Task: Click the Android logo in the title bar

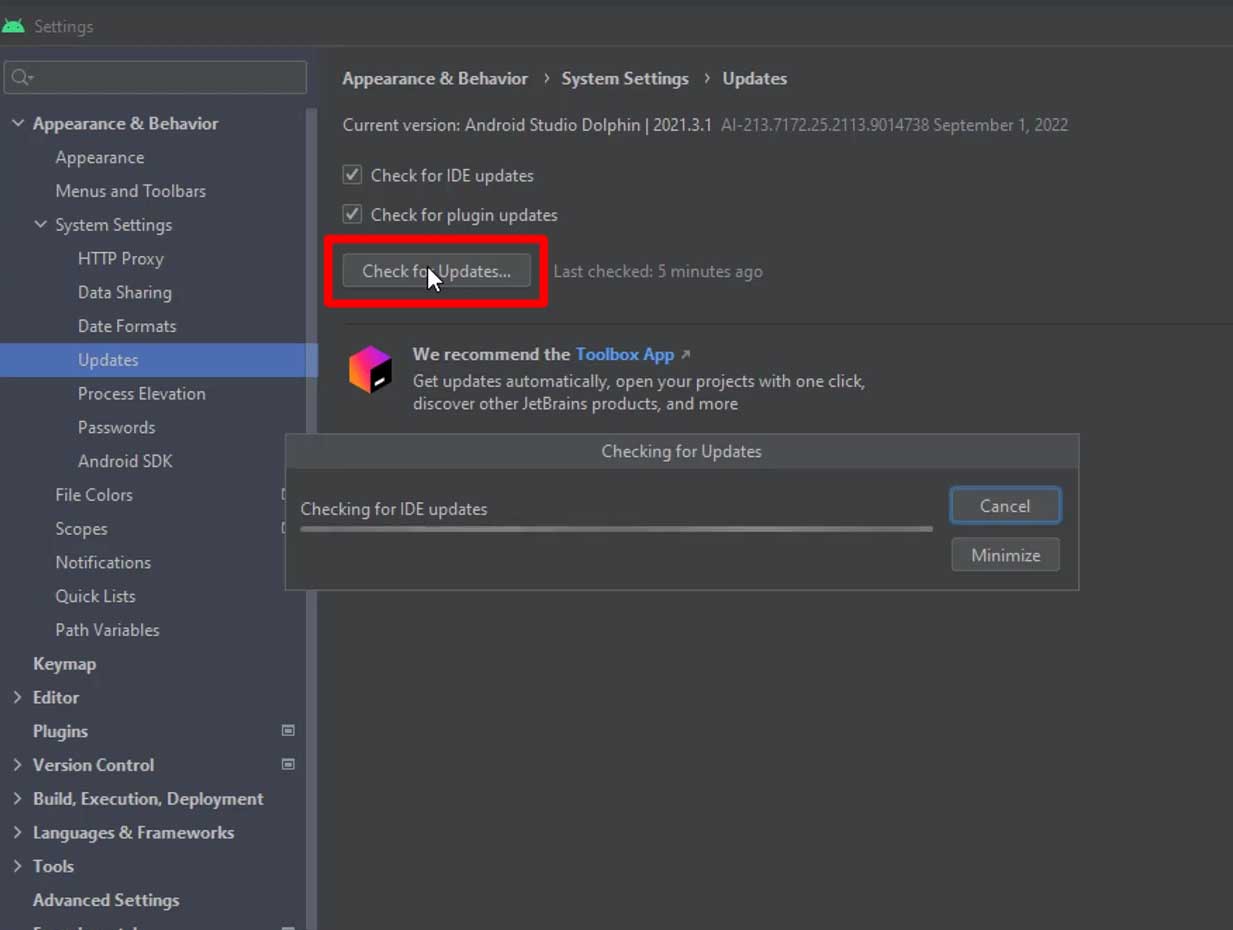Action: pyautogui.click(x=13, y=26)
